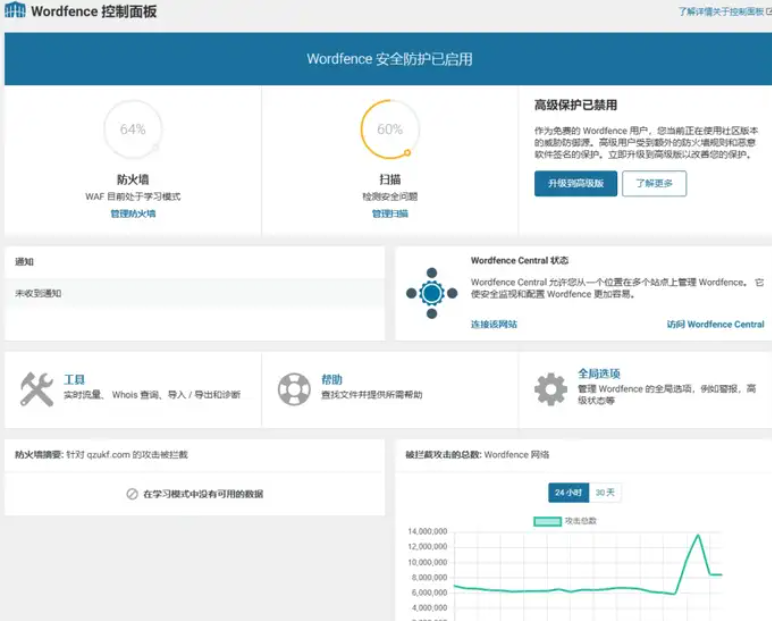Open the 连接该网站 link

click(x=494, y=324)
